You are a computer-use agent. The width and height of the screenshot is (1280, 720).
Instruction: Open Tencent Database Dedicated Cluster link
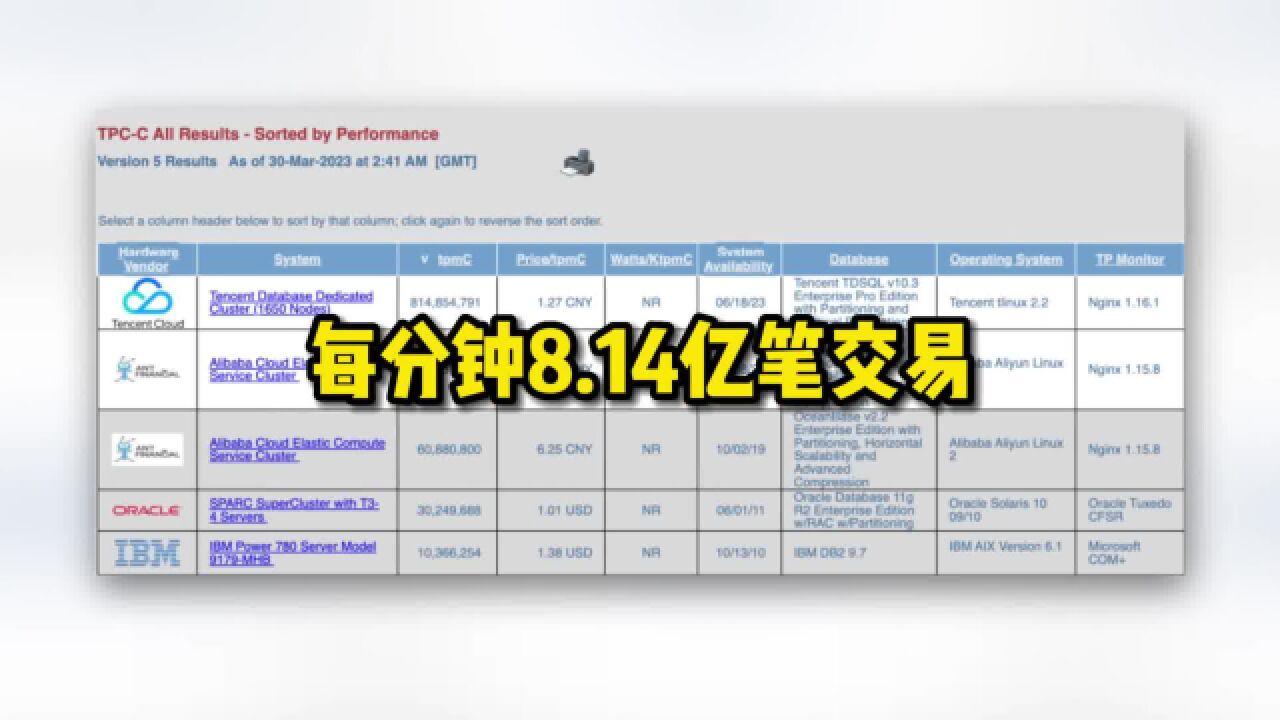click(x=291, y=303)
